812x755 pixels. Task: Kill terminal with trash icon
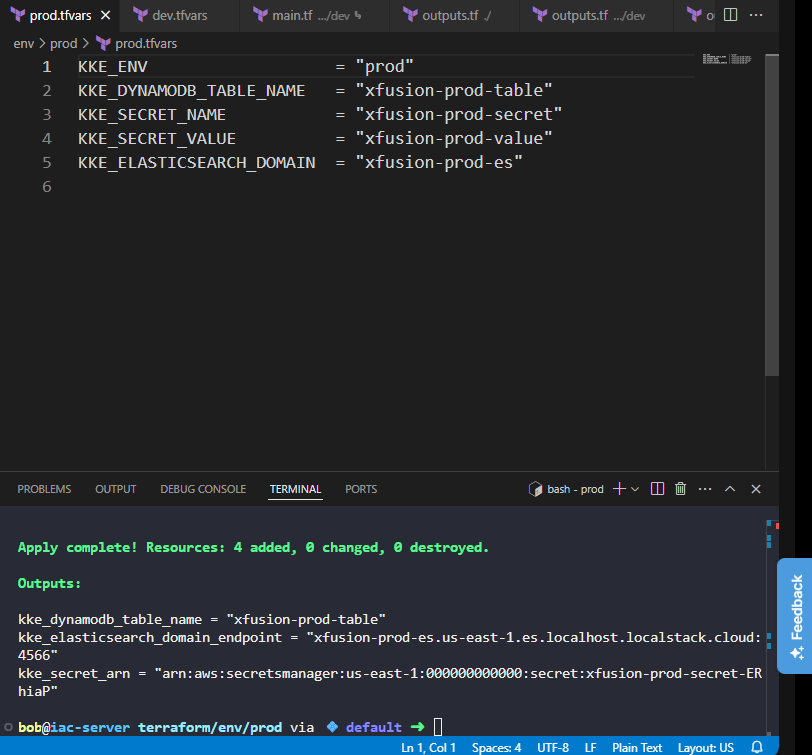(x=680, y=489)
